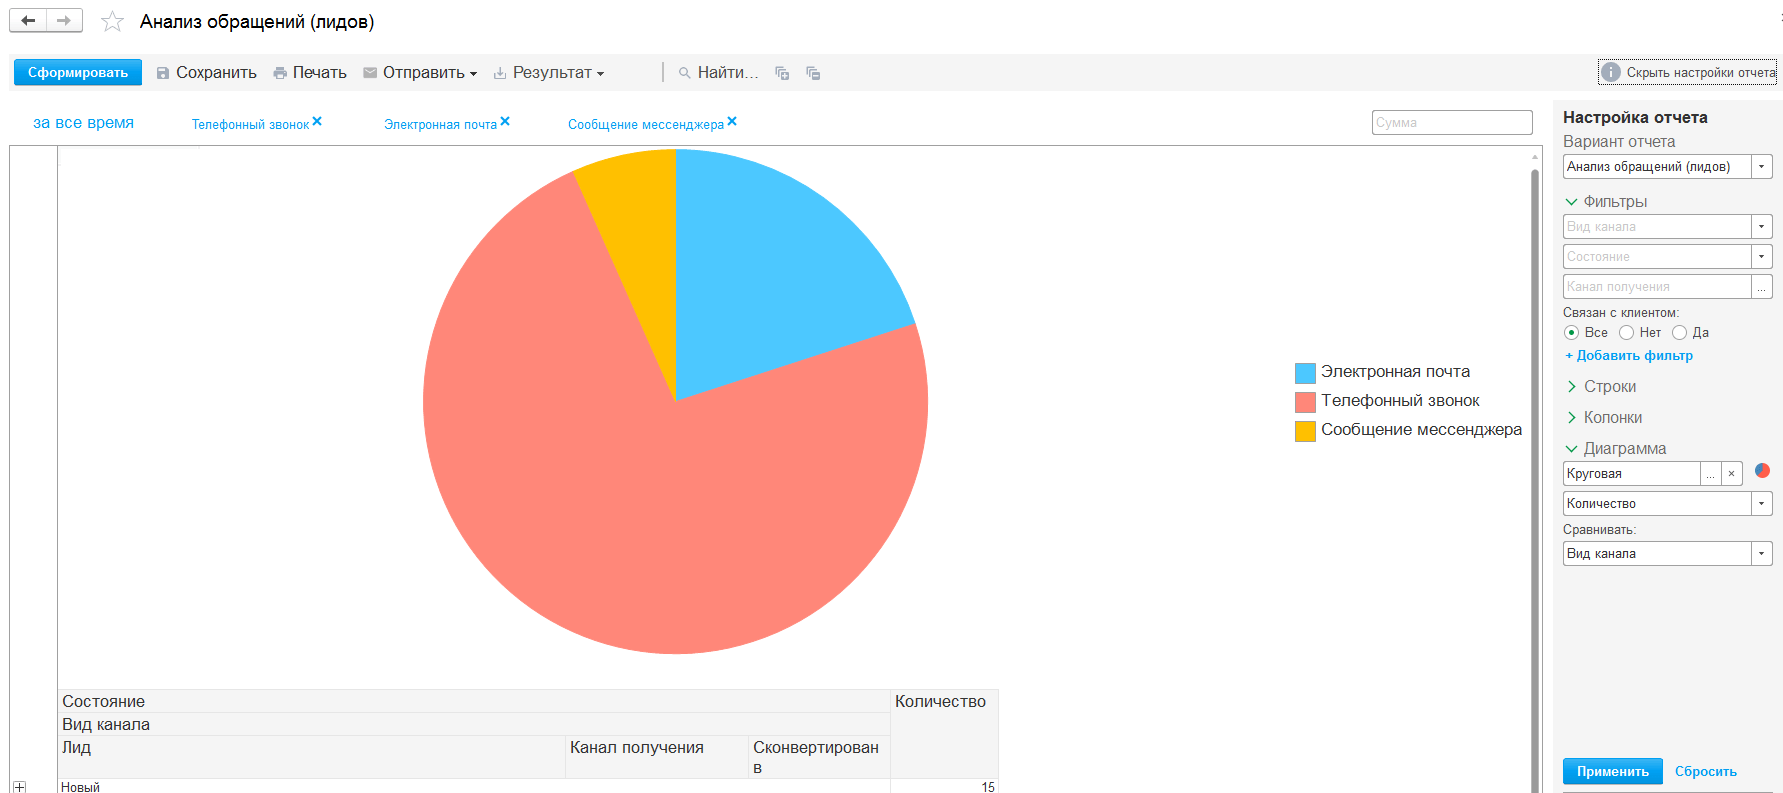Click the Добавить фильтр link
This screenshot has height=793, width=1783.
tap(1629, 356)
